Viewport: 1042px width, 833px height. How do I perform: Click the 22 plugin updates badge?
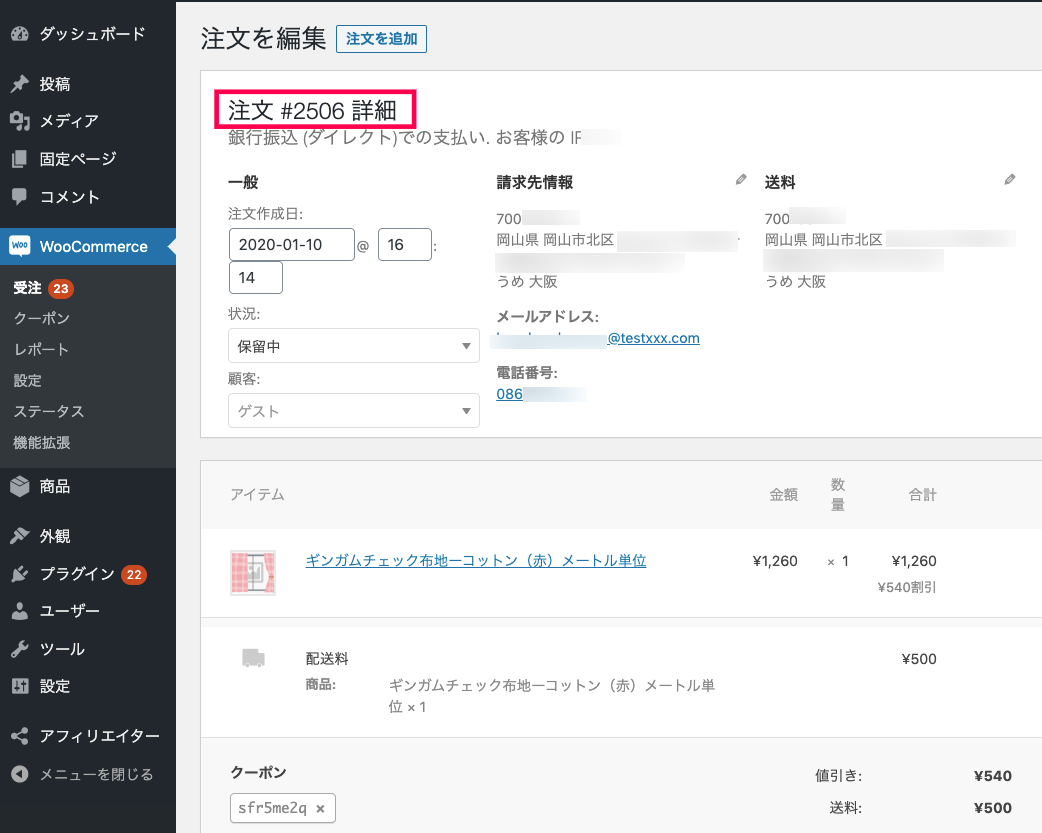click(x=134, y=575)
